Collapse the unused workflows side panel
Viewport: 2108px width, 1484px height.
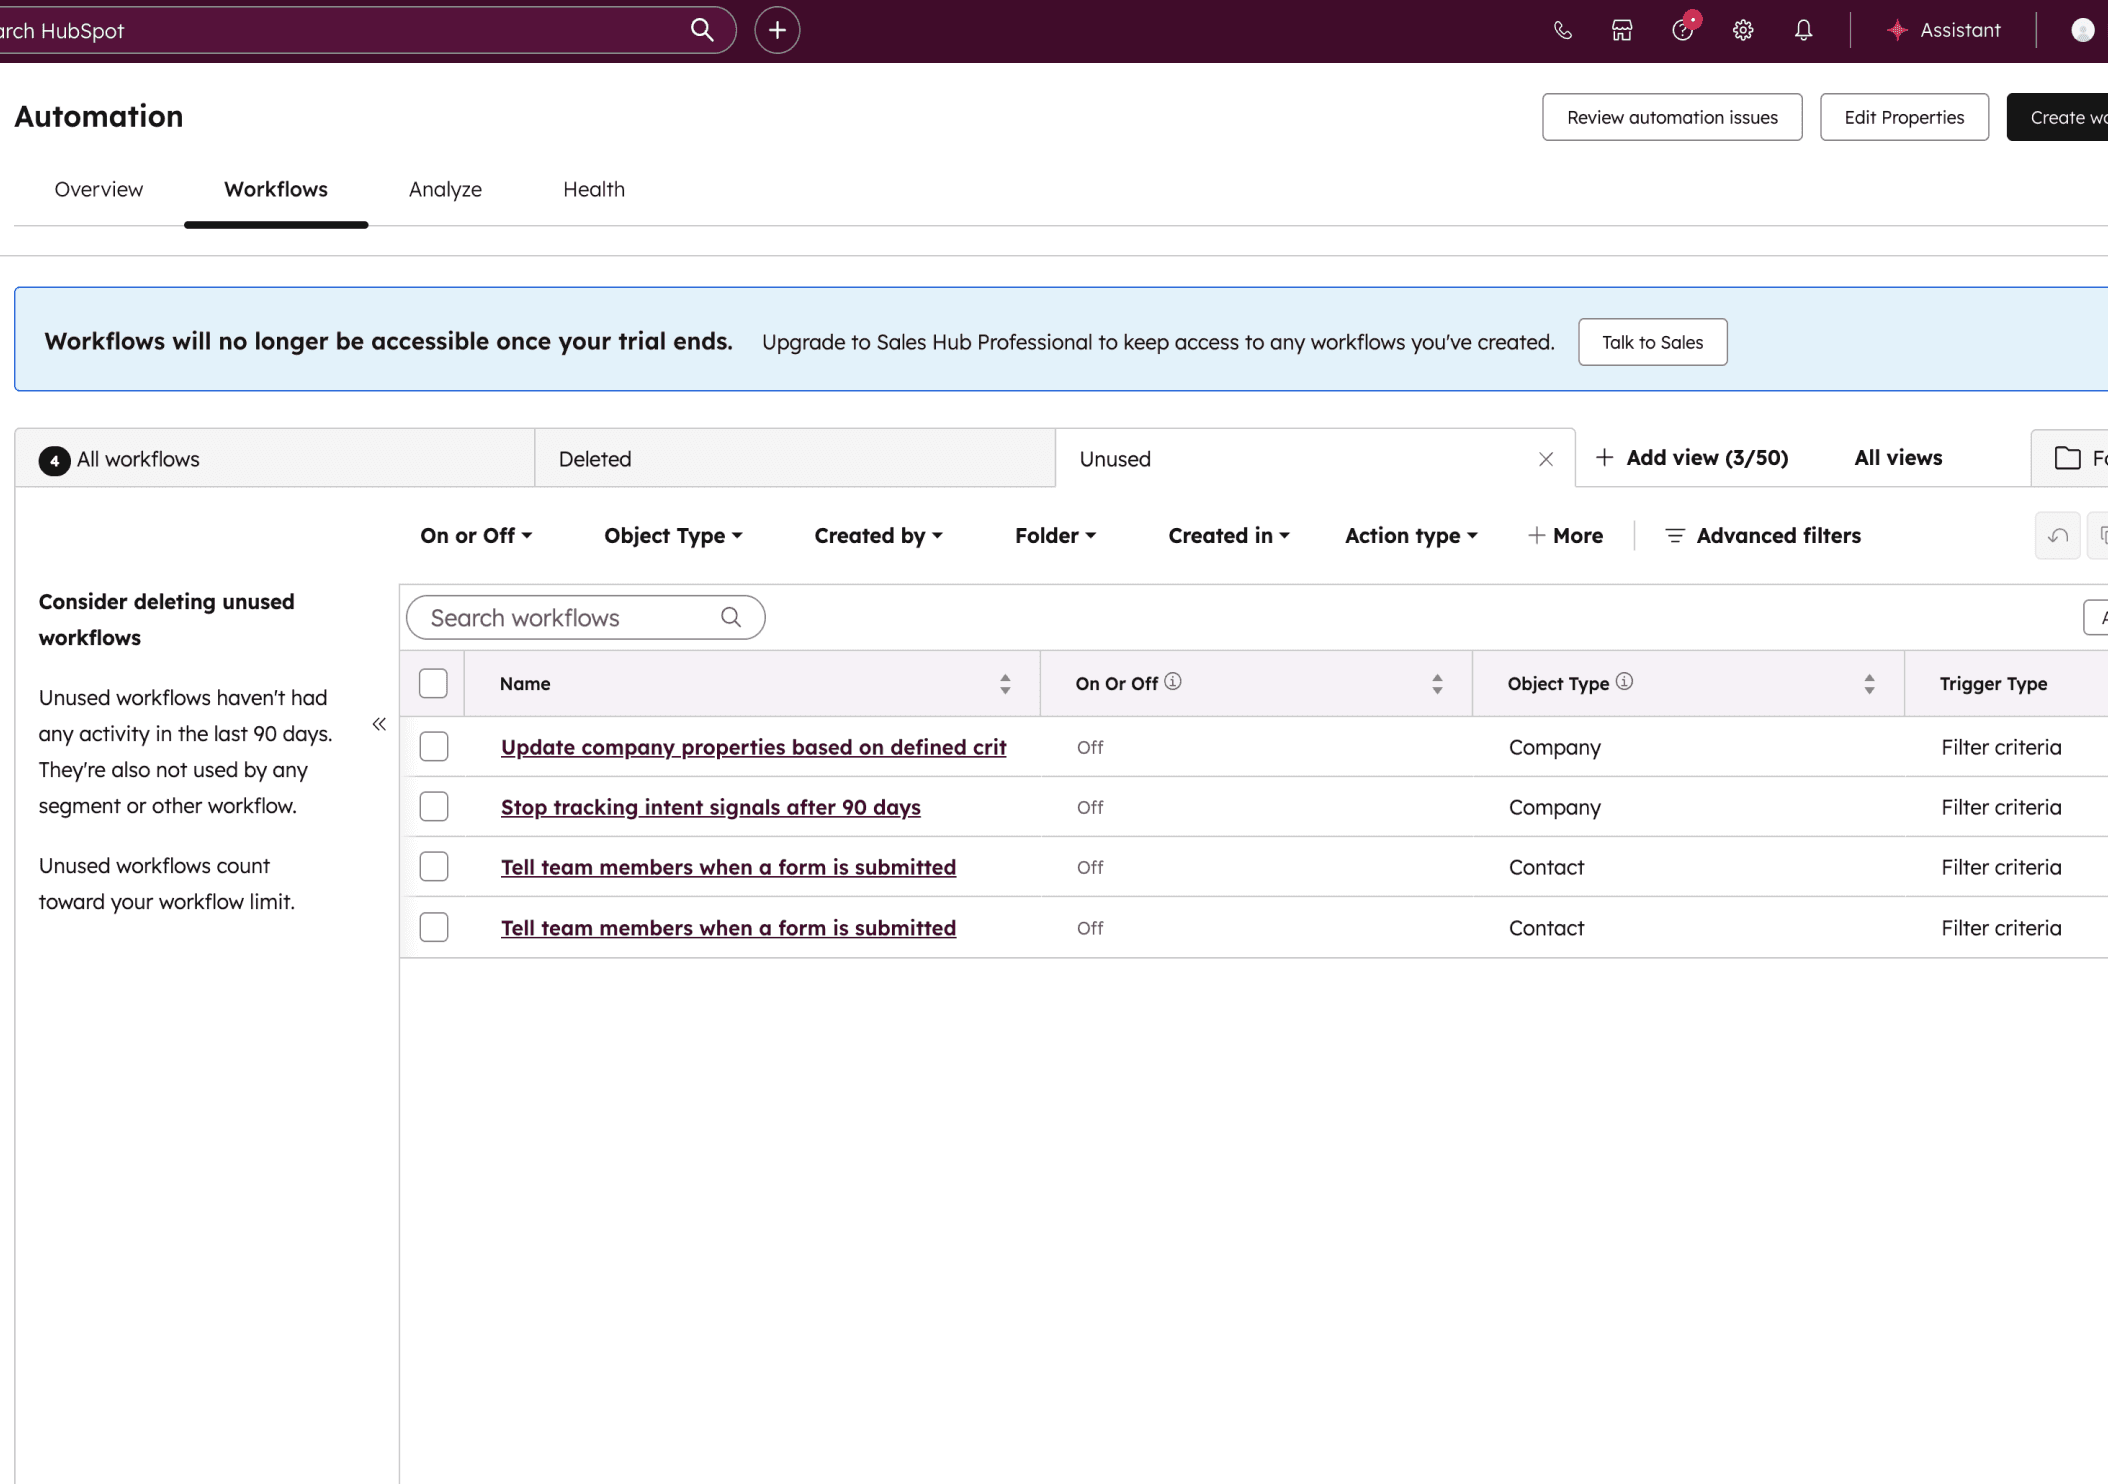379,724
